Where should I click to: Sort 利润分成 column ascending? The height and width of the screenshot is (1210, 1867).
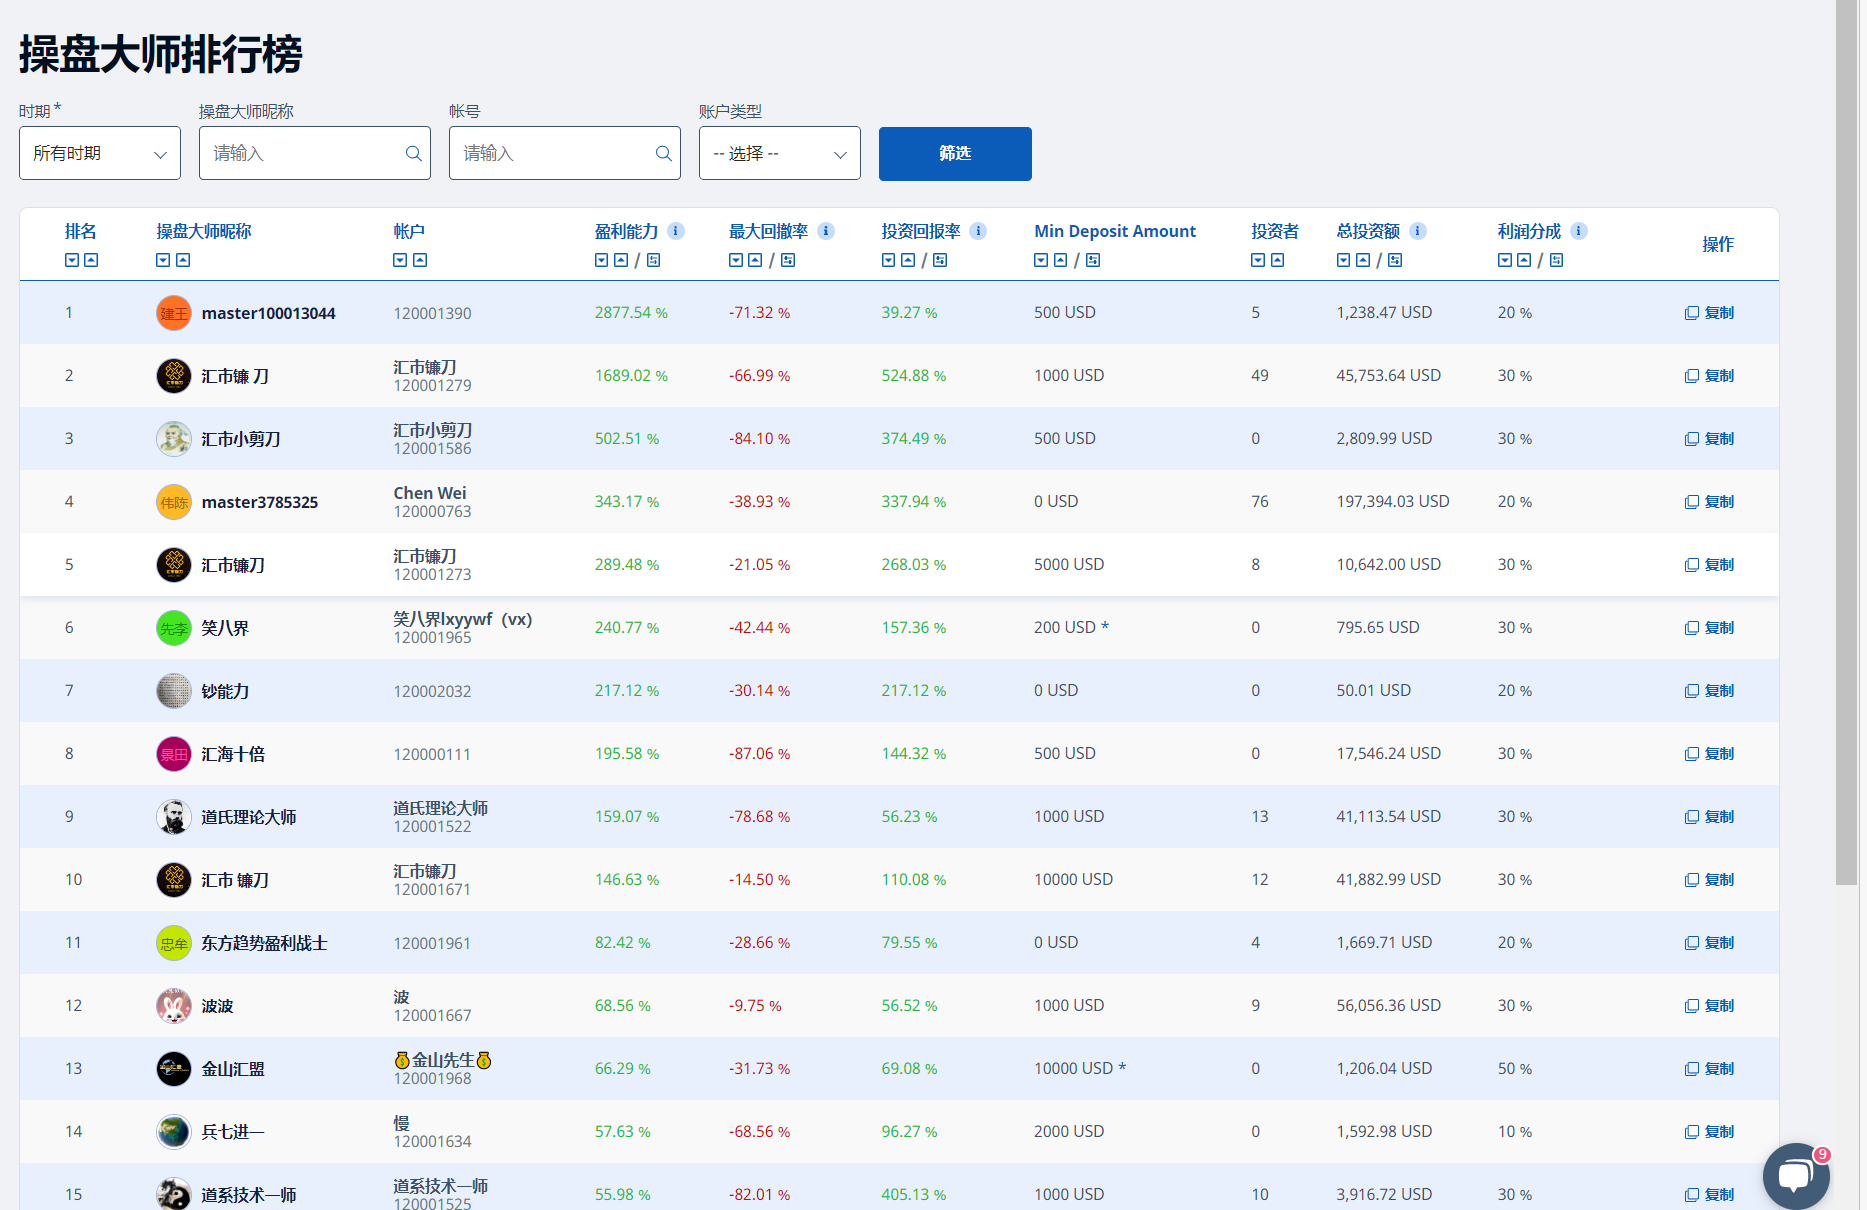click(x=1524, y=260)
